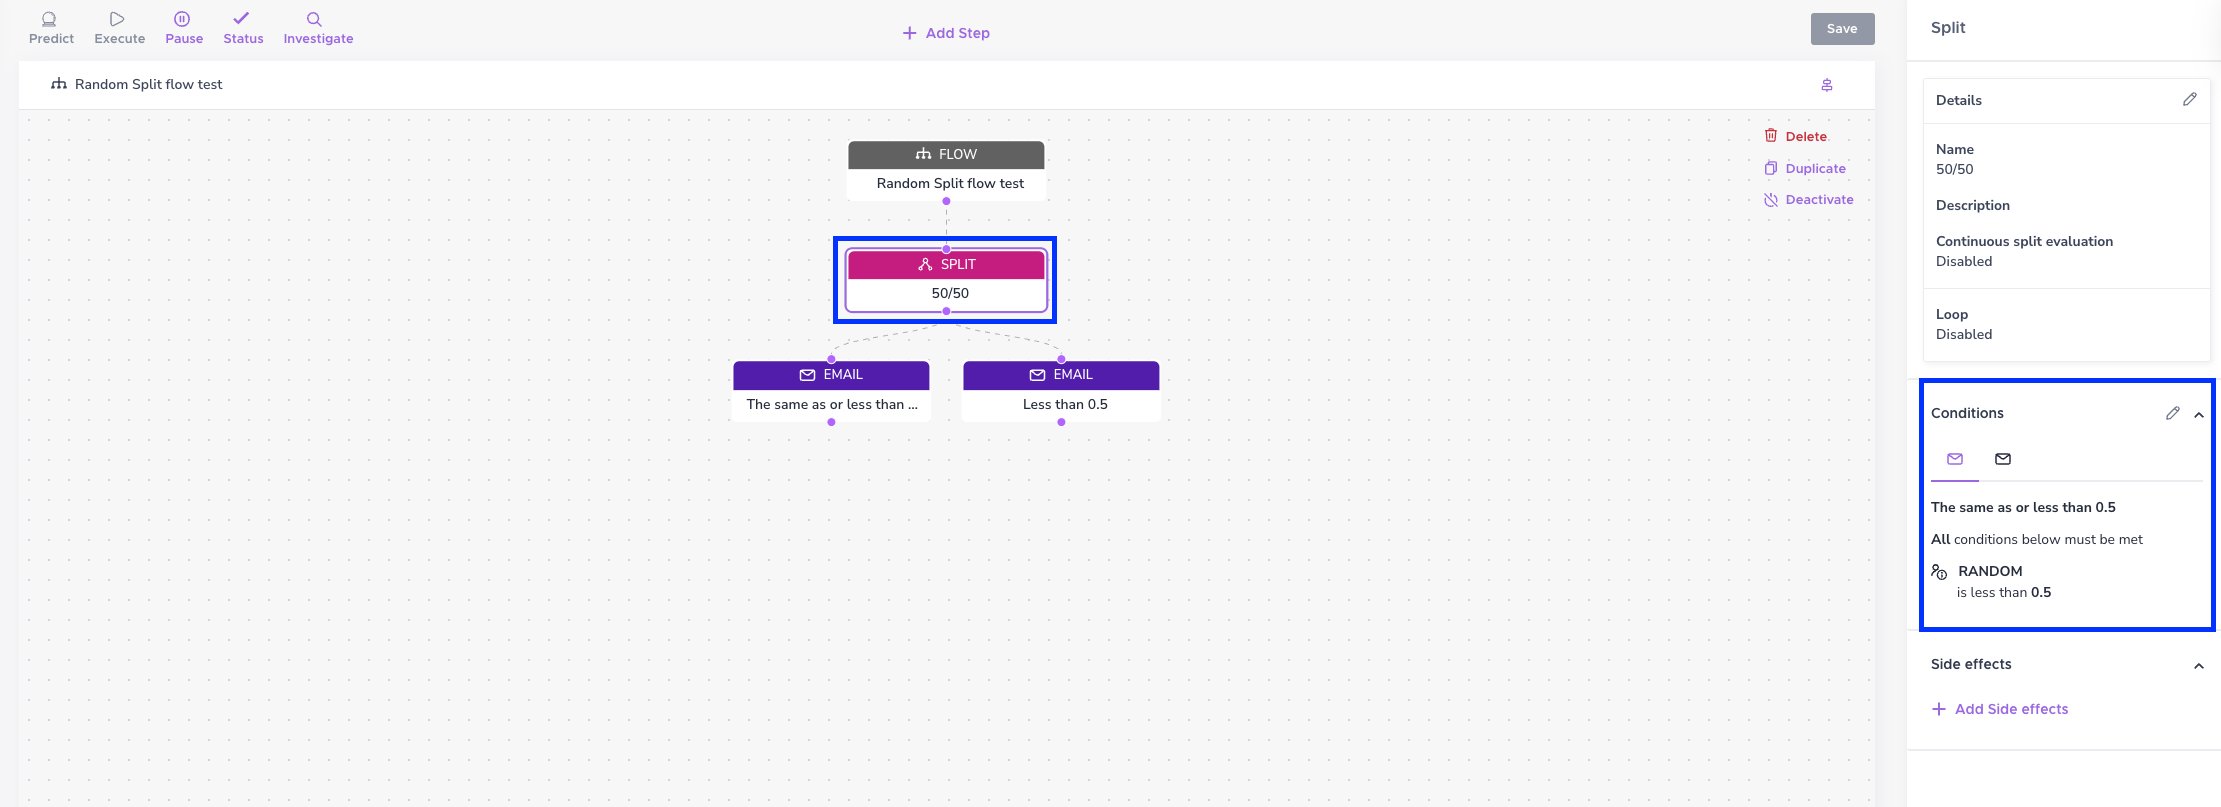
Task: Click the layout icon in flow header
Action: (1827, 85)
